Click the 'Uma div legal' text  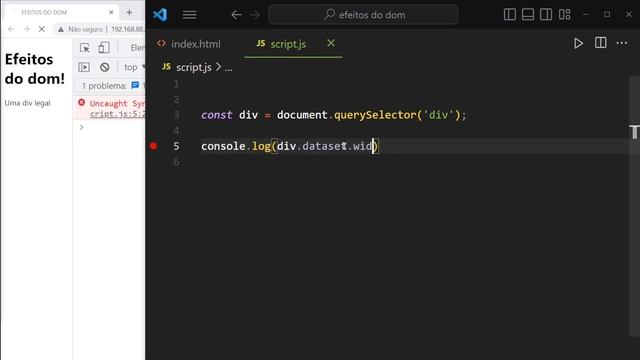tap(27, 103)
